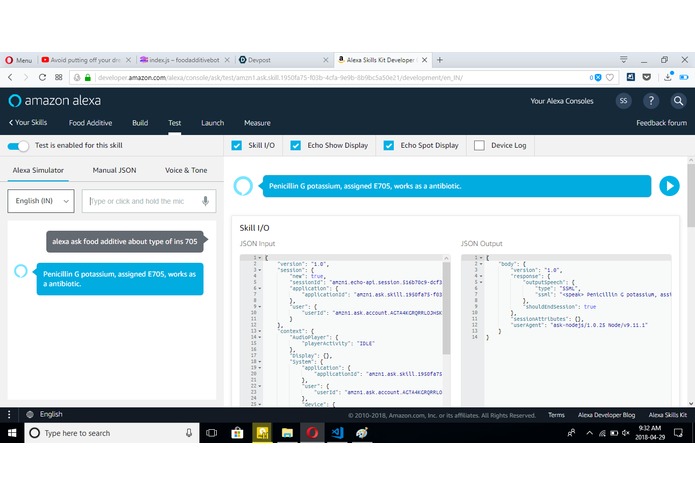This screenshot has height=494, width=695.
Task: Open the Launch section
Action: (x=212, y=123)
